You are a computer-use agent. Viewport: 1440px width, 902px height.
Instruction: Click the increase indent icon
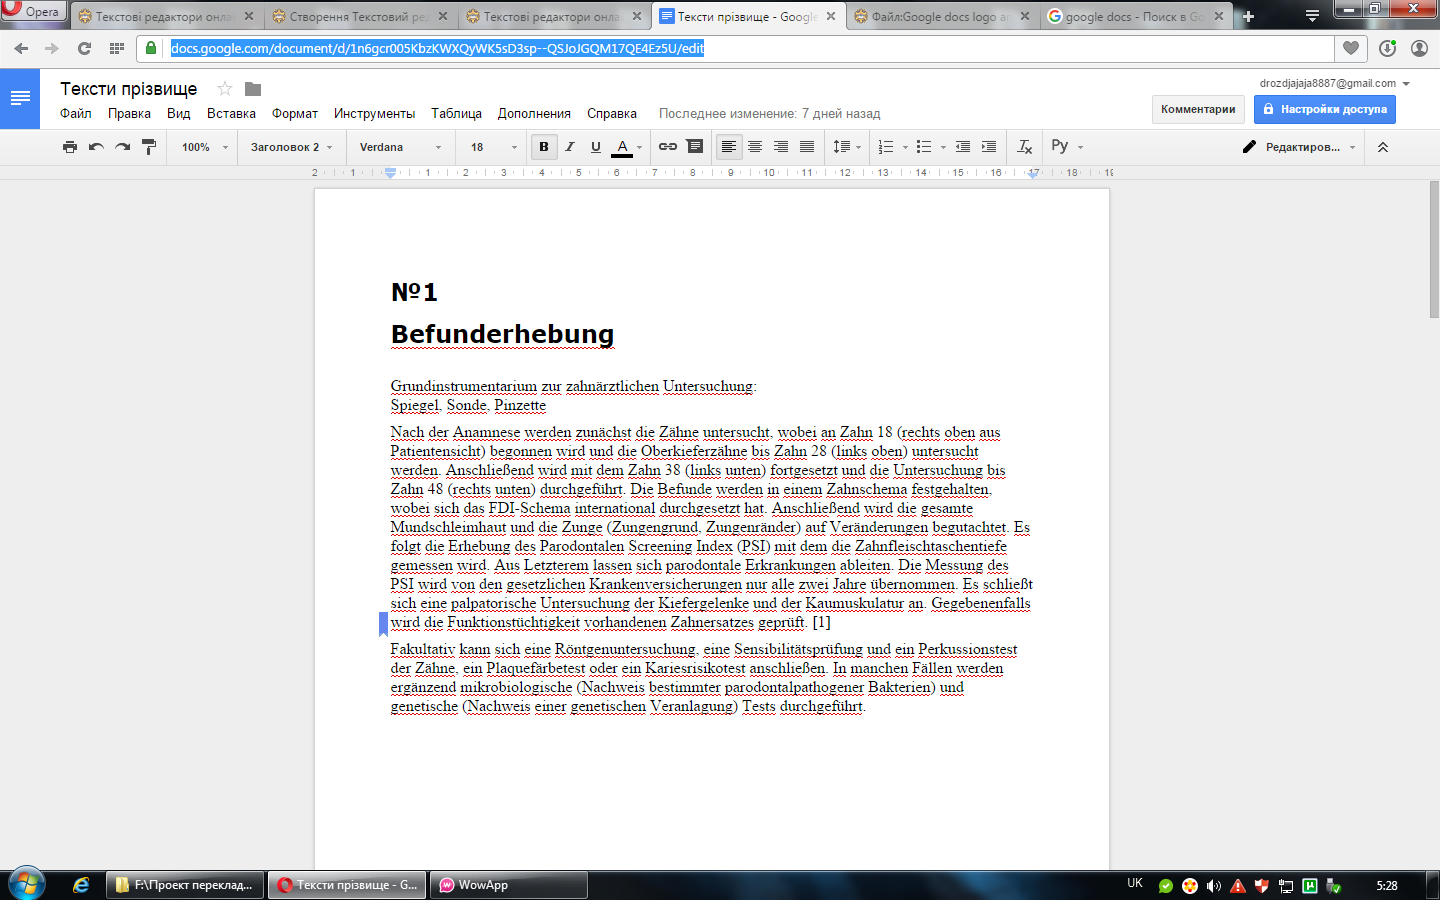point(989,147)
